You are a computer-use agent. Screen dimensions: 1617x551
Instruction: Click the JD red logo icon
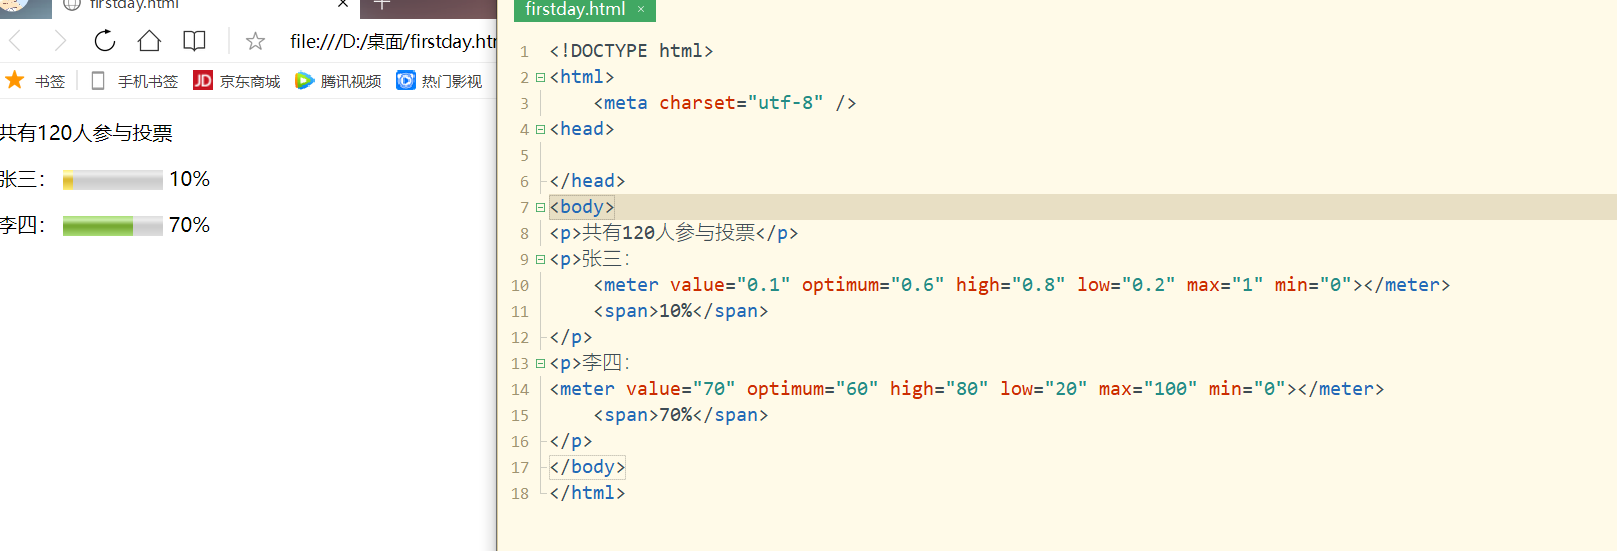(x=203, y=80)
